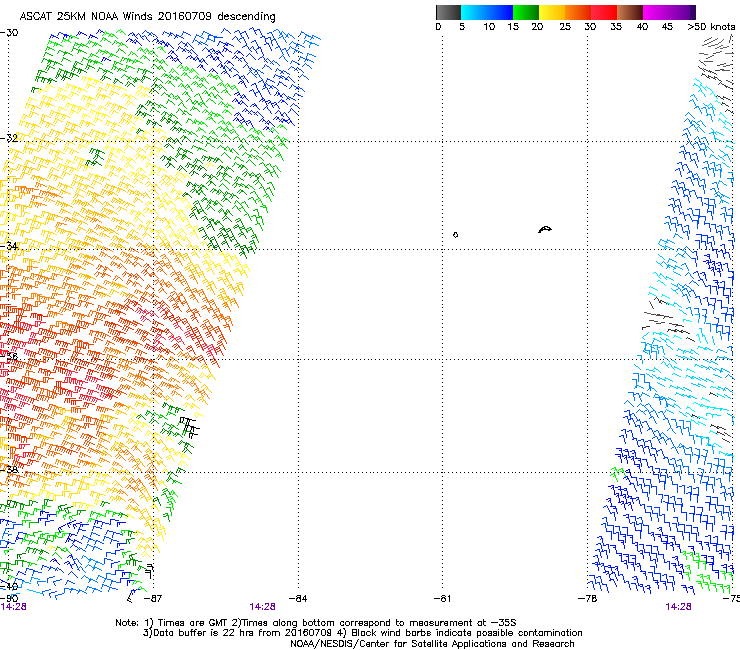Click the "-87" longitude axis label
Screen dimensions: 740x650
point(153,599)
